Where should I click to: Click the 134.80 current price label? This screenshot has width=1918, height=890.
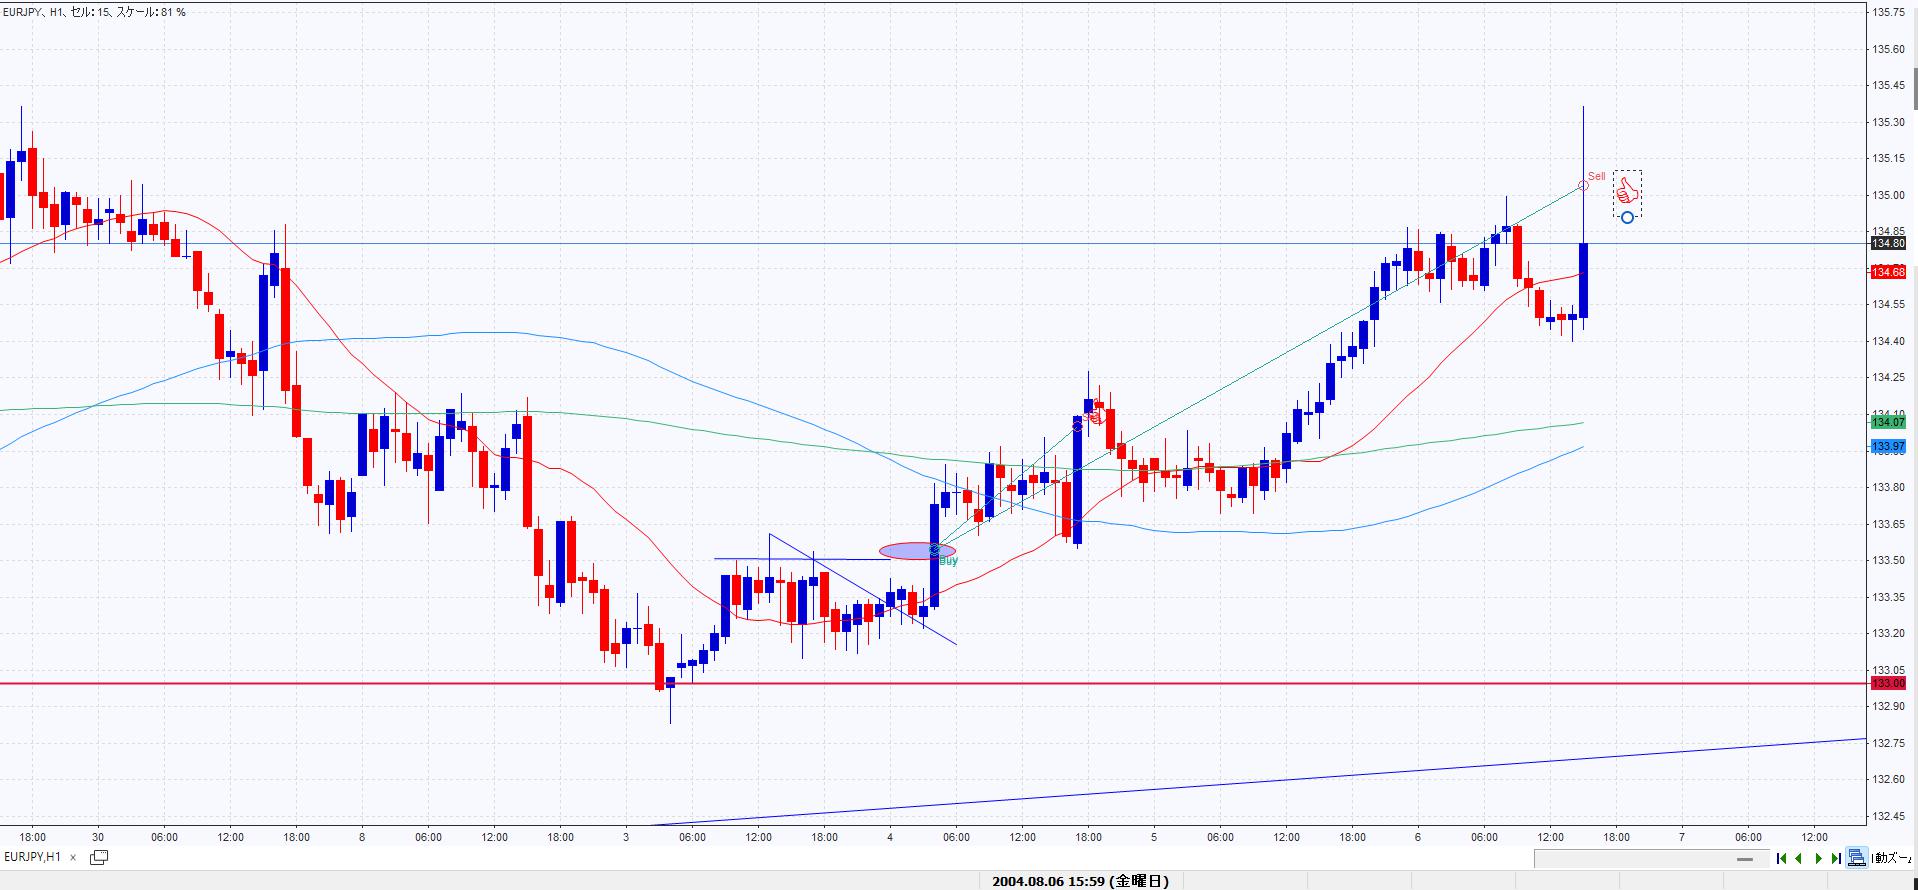[x=1888, y=243]
